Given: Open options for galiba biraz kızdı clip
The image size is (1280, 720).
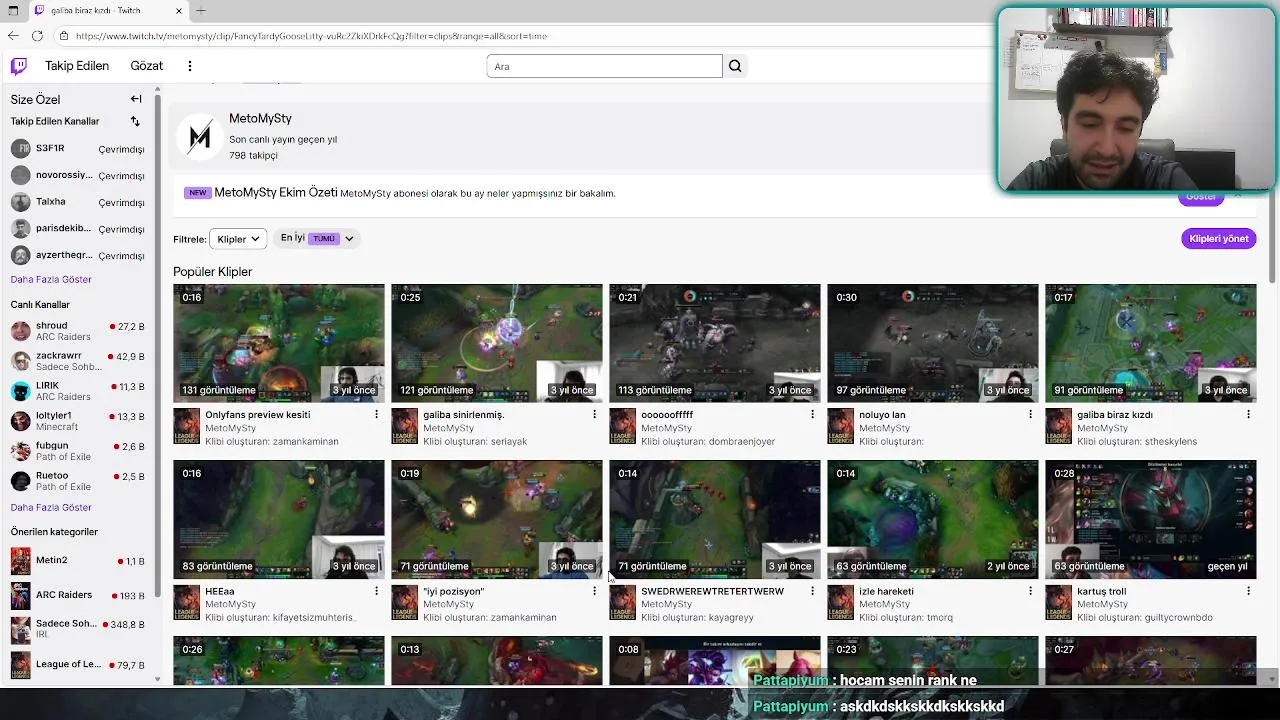Looking at the screenshot, I should 1248,414.
